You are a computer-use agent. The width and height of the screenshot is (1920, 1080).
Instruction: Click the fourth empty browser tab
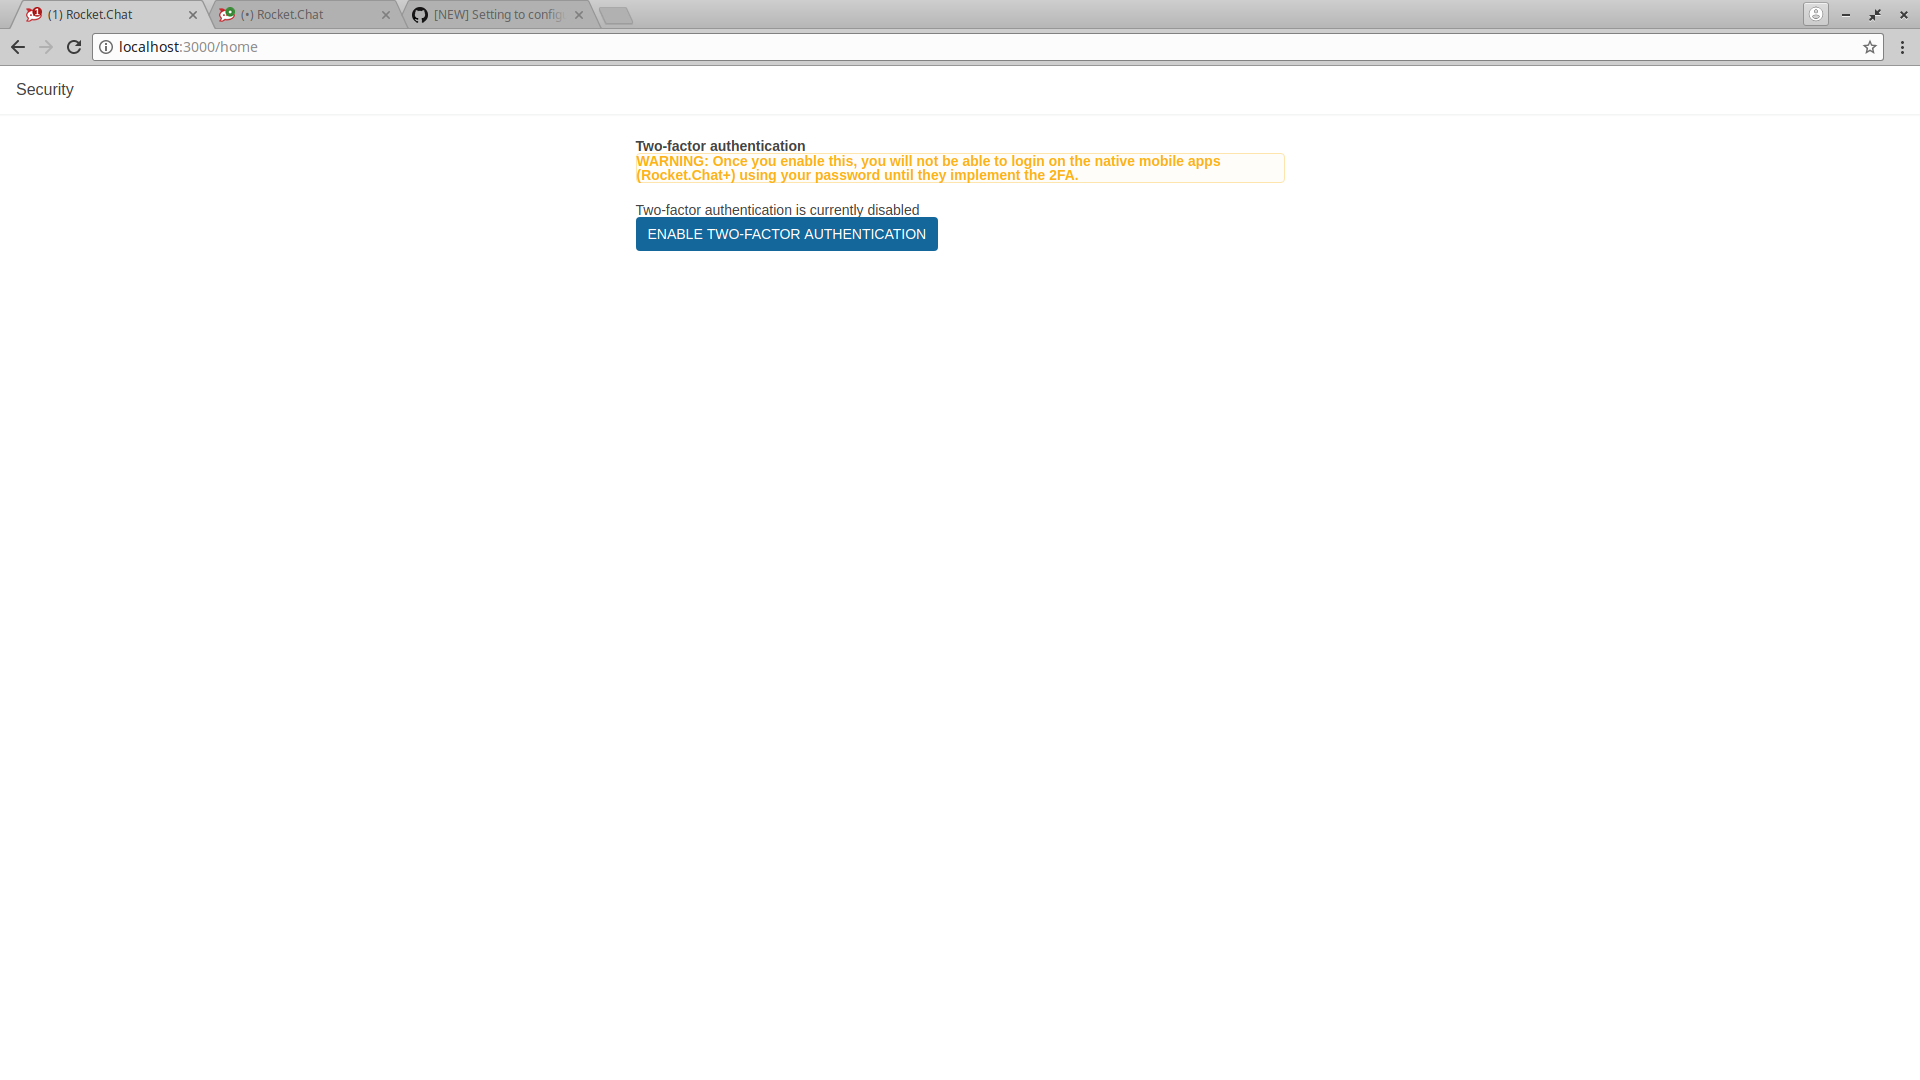coord(616,15)
